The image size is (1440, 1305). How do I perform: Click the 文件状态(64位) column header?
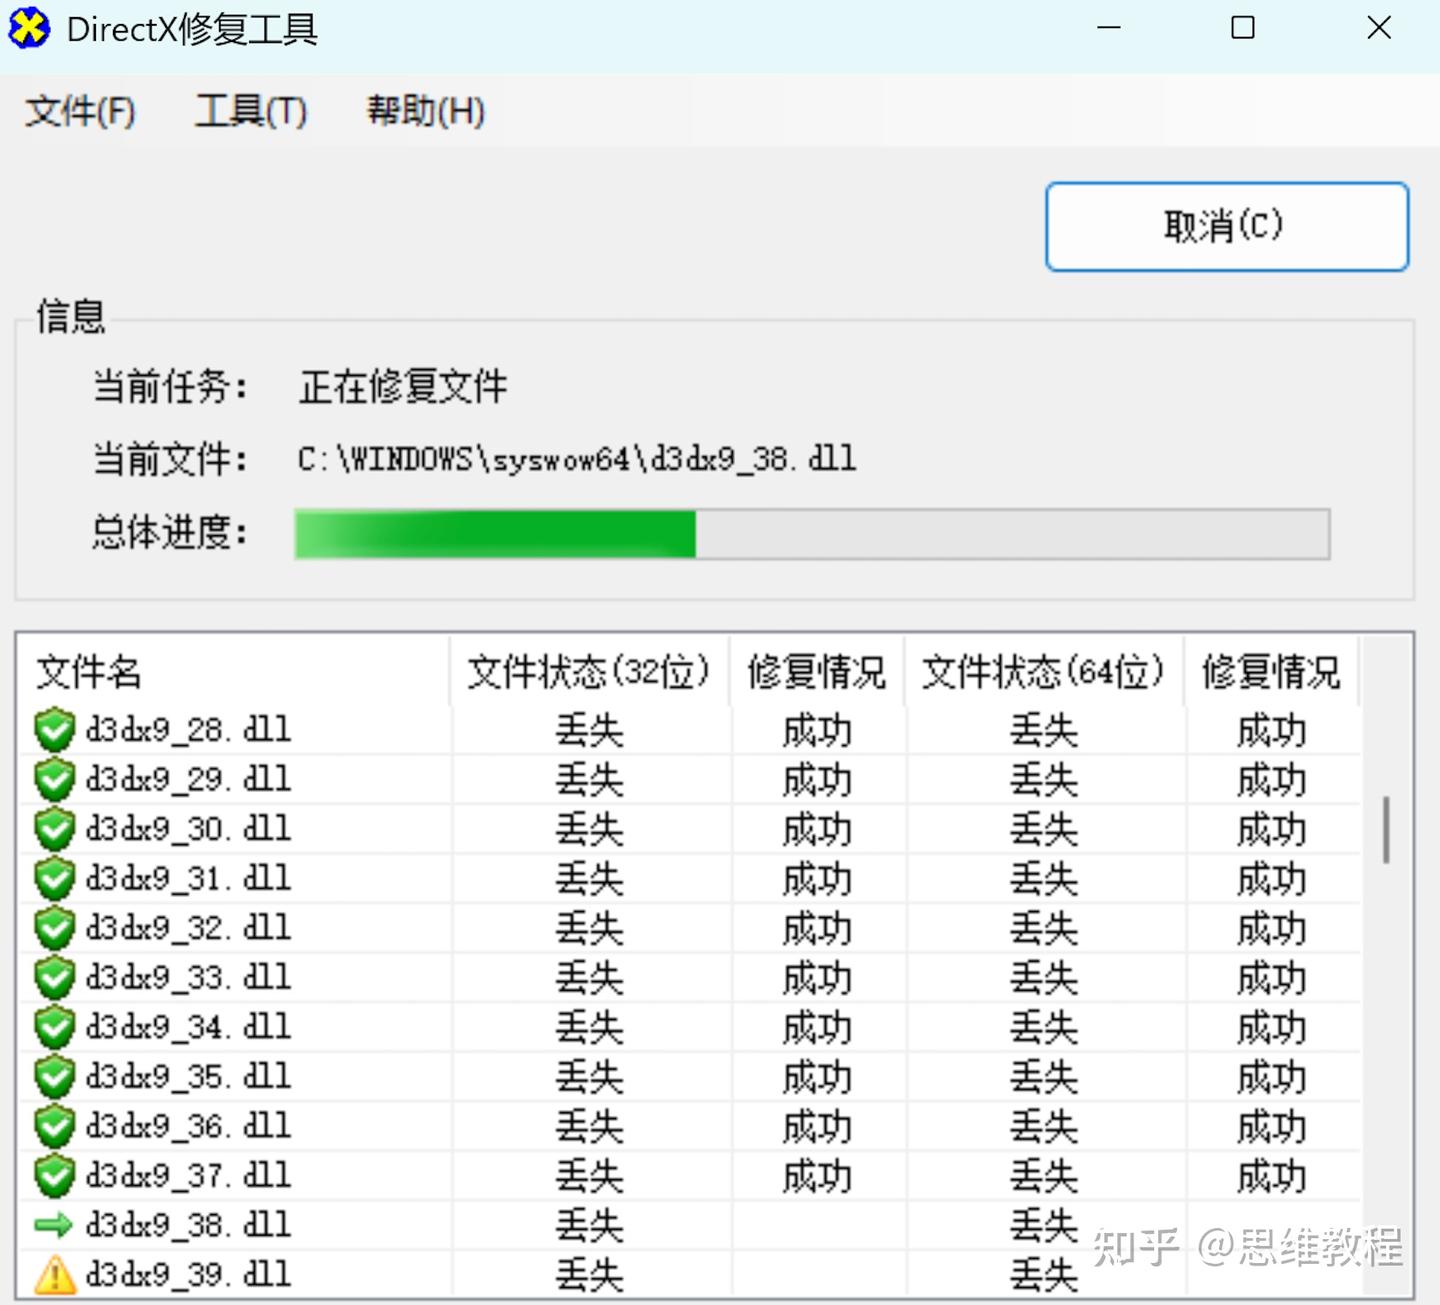1044,671
